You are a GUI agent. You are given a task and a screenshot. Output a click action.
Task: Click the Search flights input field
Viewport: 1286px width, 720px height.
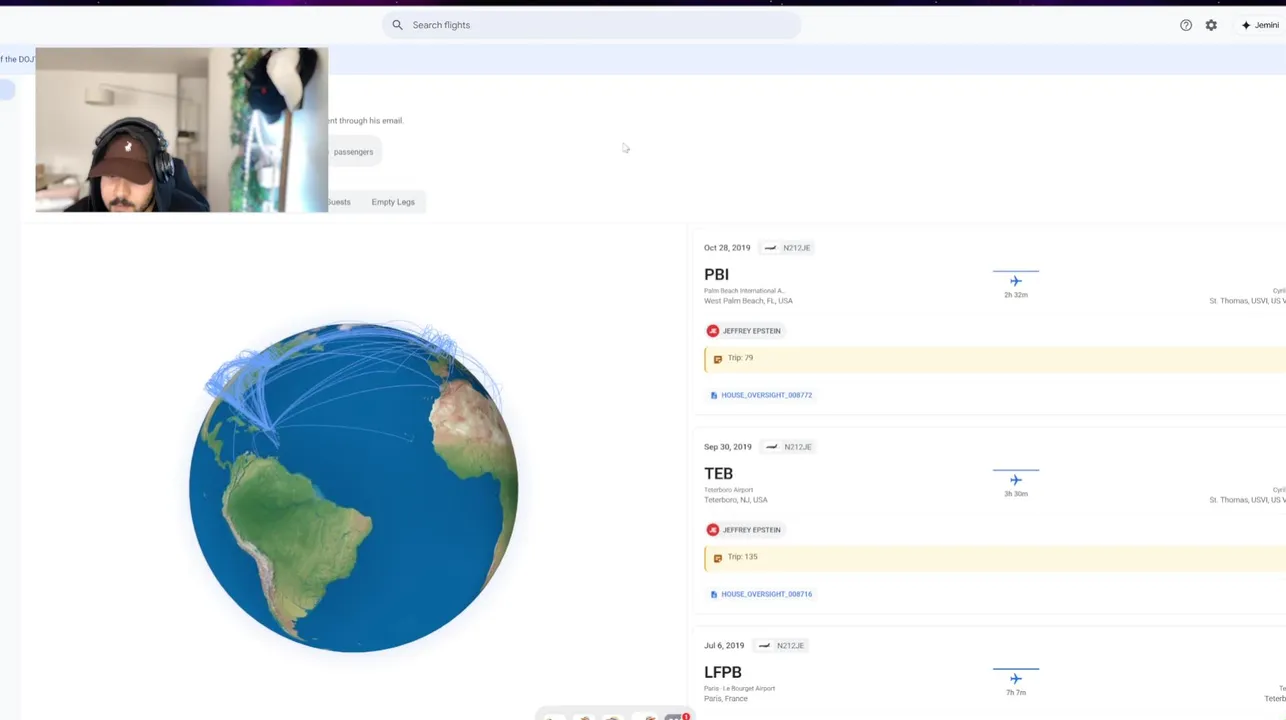(x=591, y=25)
